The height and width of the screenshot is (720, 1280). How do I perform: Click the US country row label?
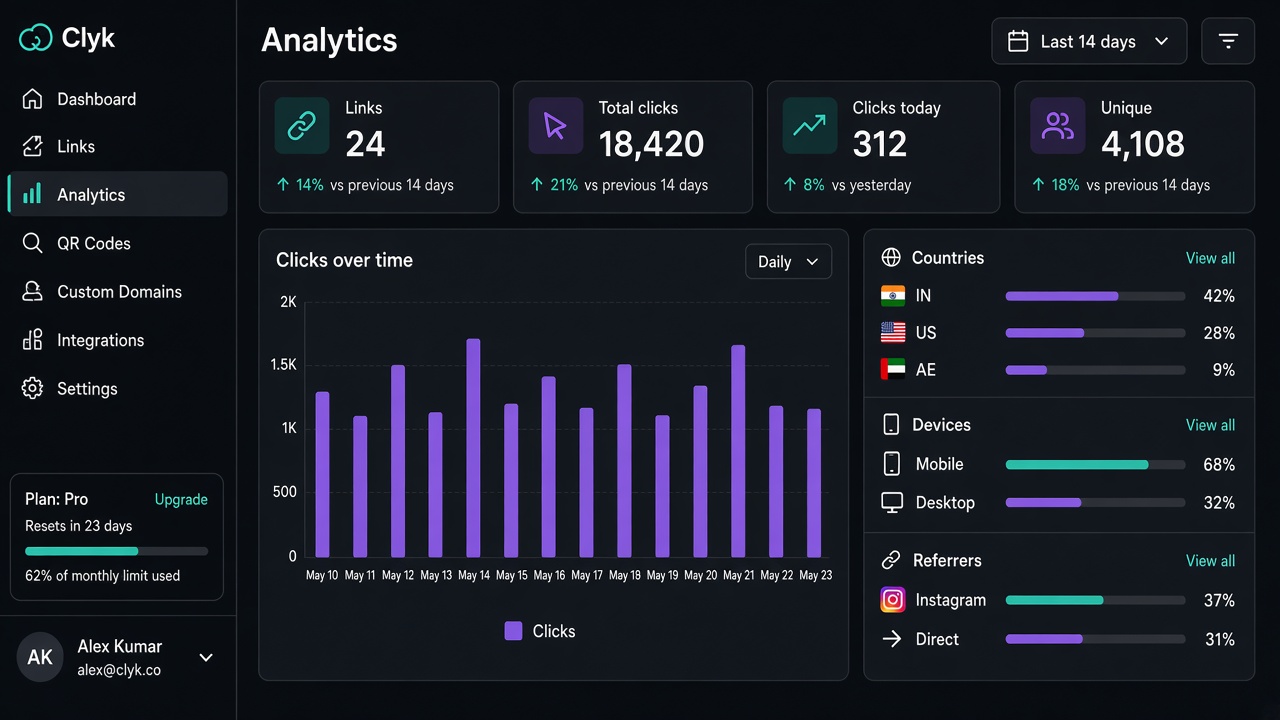pyautogui.click(x=926, y=333)
